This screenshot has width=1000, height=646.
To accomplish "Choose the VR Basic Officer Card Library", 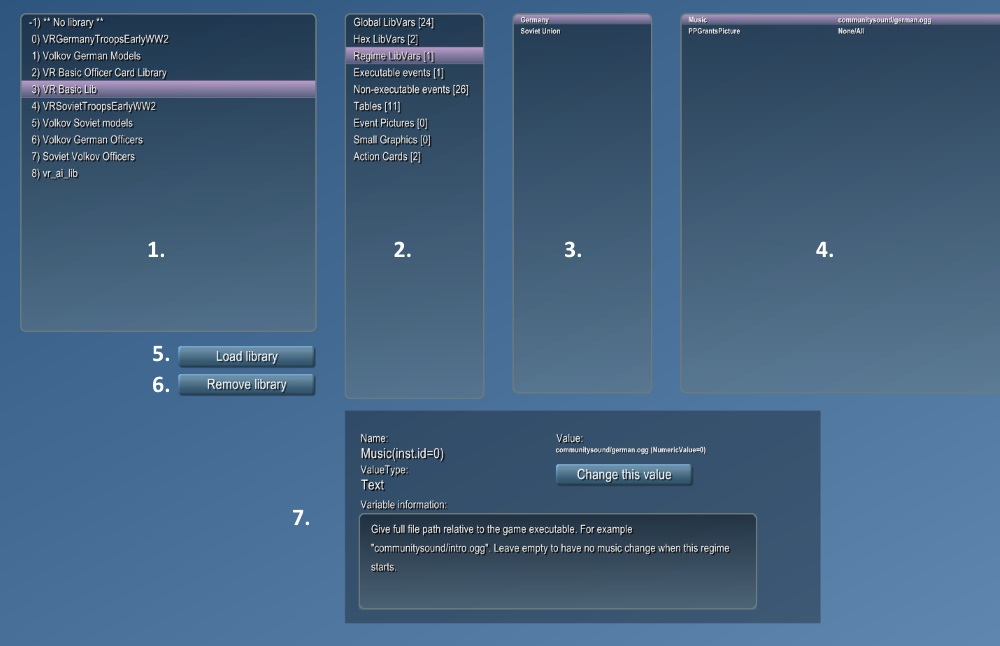I will coord(99,73).
